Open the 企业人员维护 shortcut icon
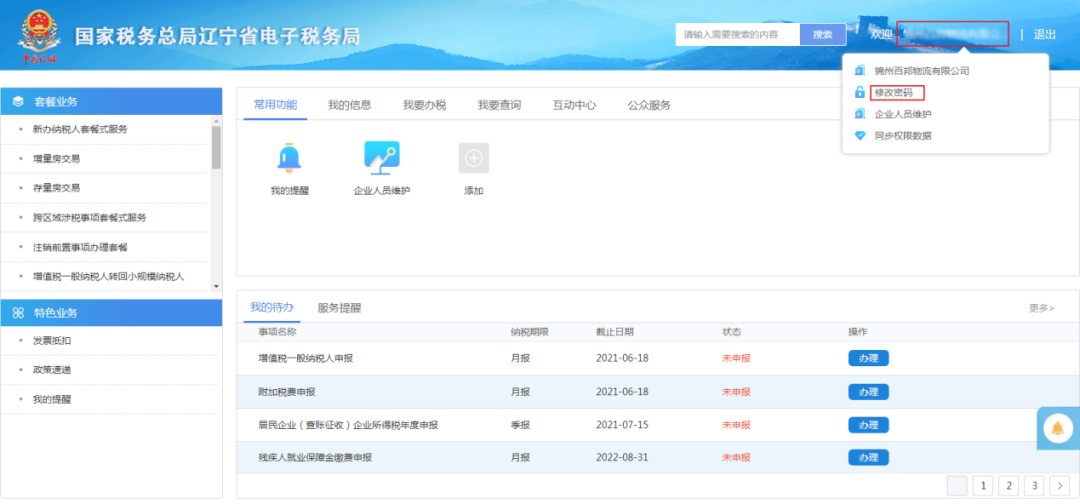The image size is (1080, 504). [x=382, y=158]
